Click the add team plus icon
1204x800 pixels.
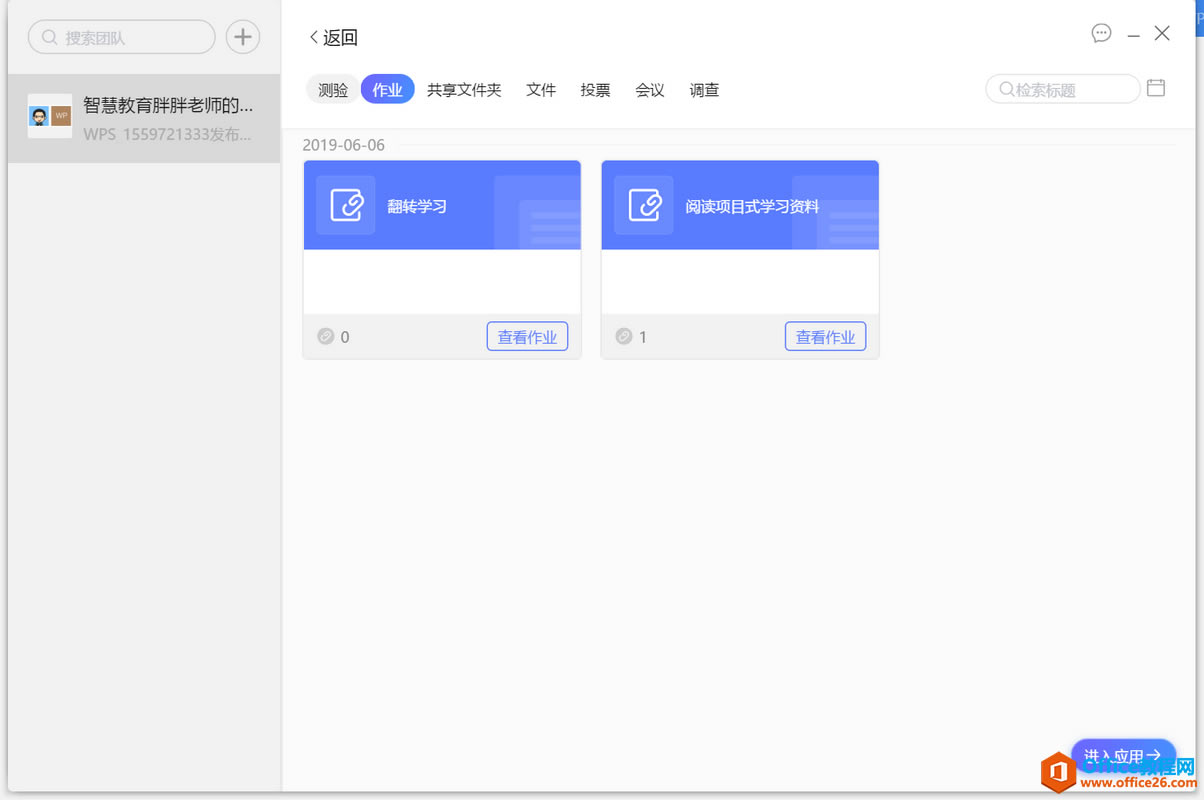[x=242, y=38]
